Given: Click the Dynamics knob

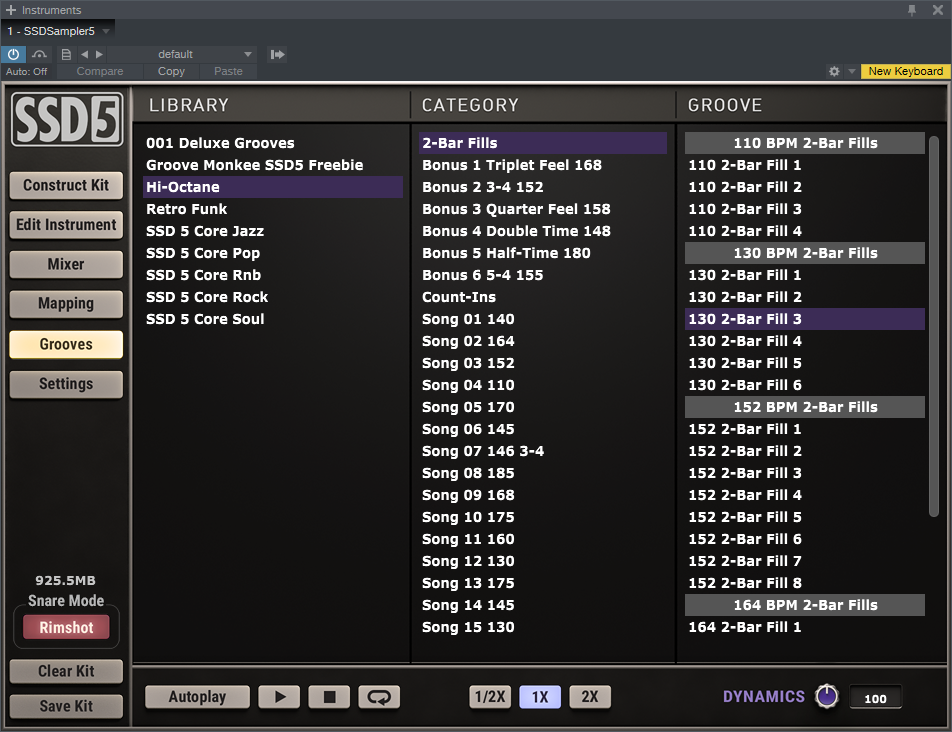Looking at the screenshot, I should [826, 696].
